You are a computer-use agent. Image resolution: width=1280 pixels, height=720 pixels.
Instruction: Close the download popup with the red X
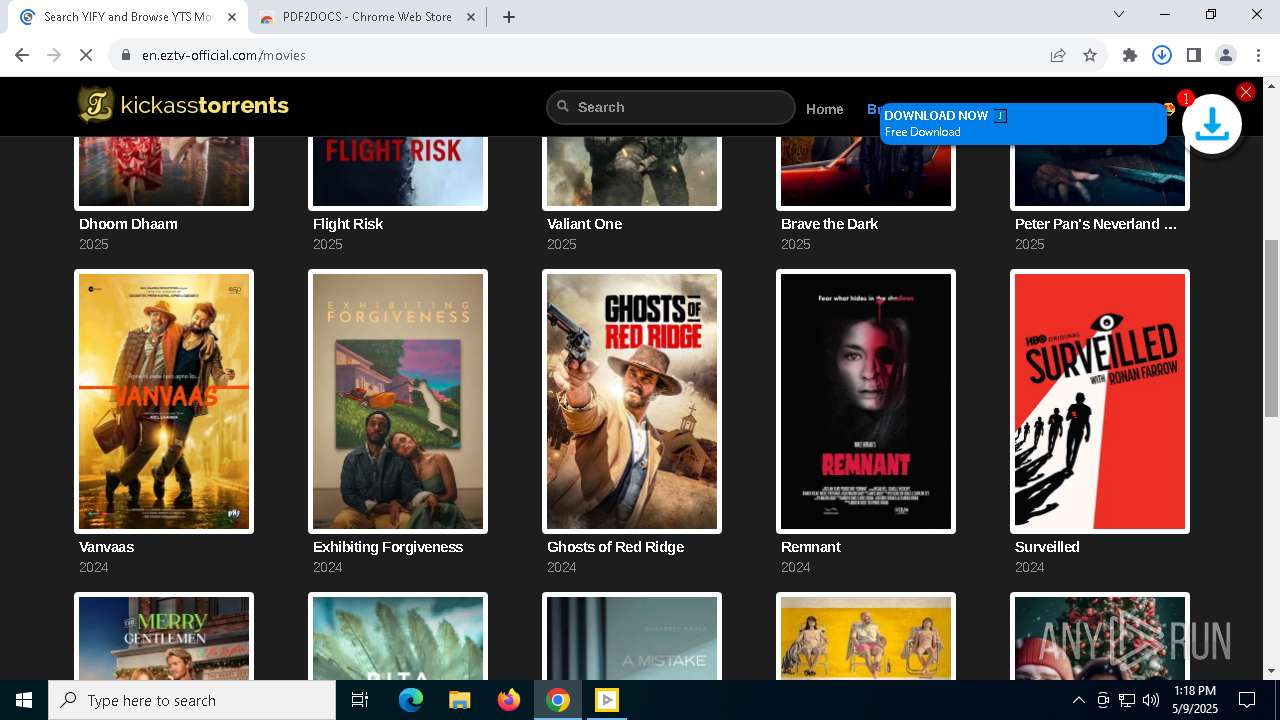coord(1245,92)
